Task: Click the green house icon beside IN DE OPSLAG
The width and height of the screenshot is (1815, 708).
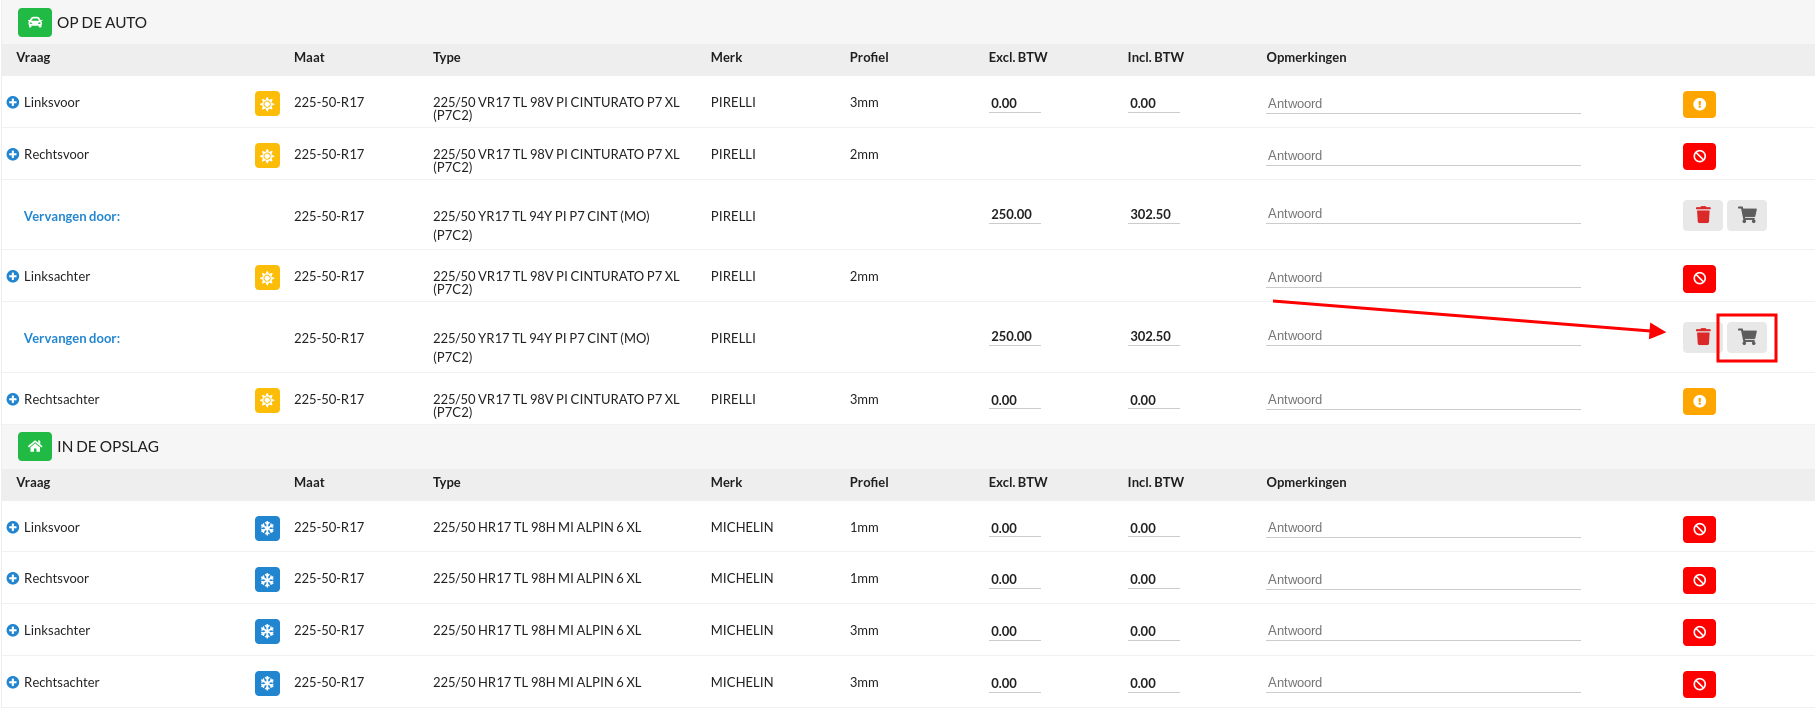Action: click(35, 446)
